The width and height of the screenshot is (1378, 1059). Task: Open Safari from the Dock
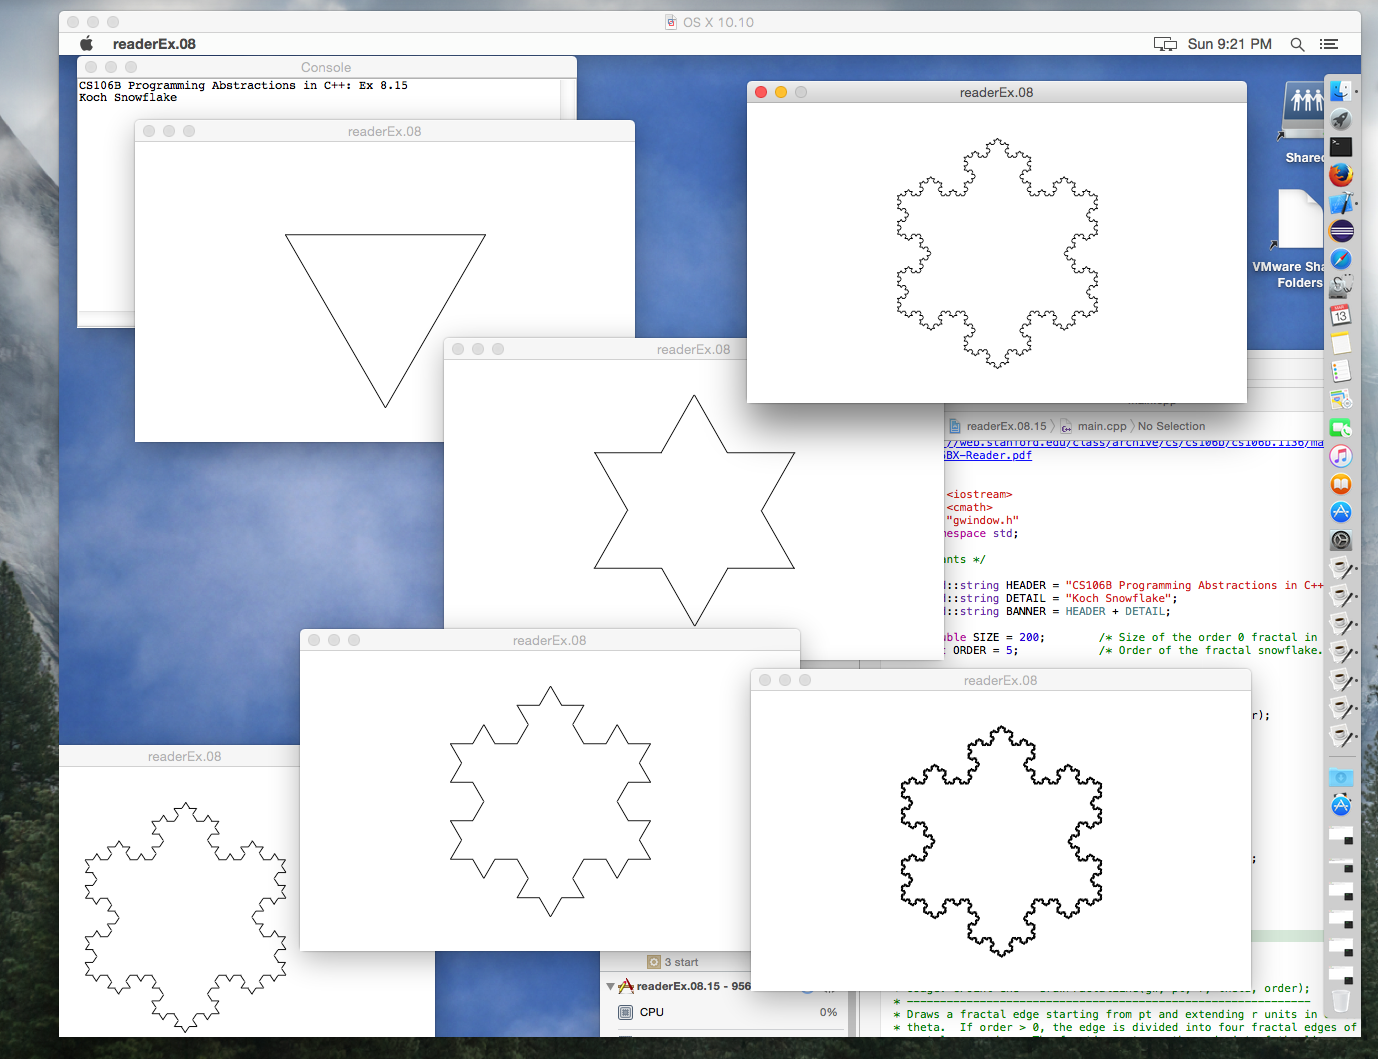pyautogui.click(x=1341, y=259)
